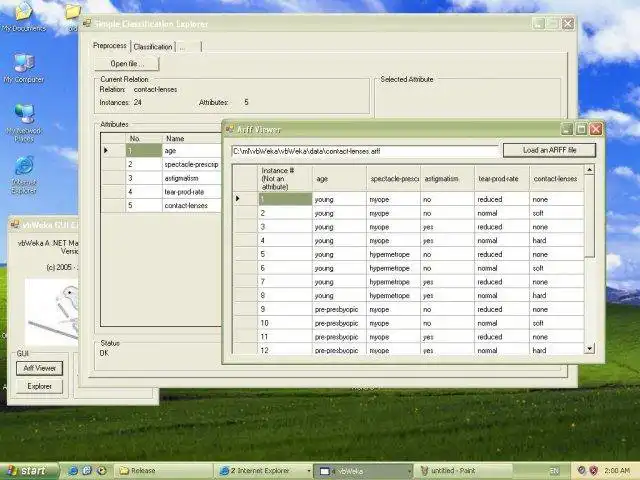
Task: Select the Preprocess tab
Action: (x=110, y=46)
